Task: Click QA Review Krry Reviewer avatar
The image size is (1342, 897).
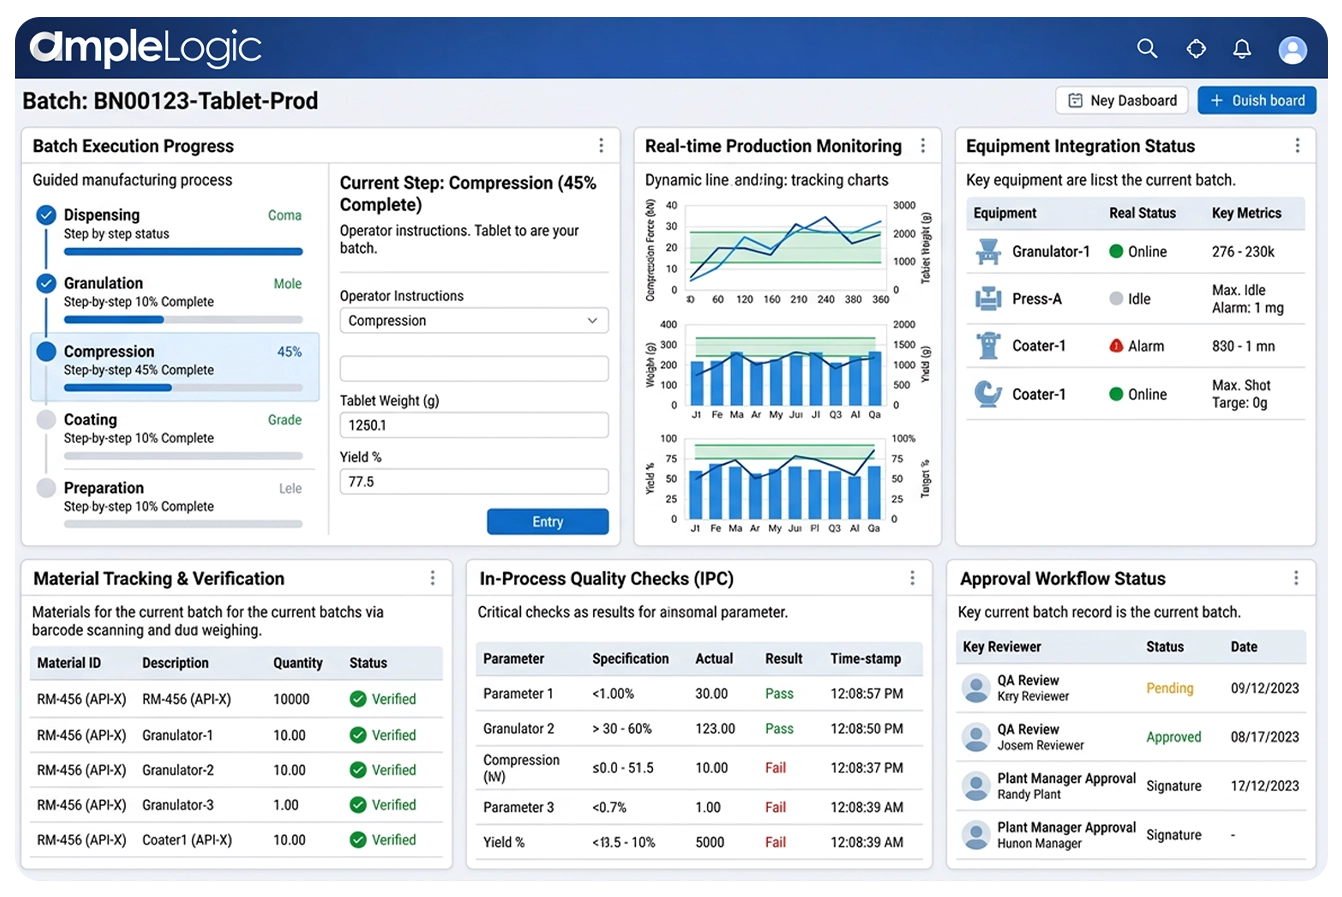Action: click(975, 688)
